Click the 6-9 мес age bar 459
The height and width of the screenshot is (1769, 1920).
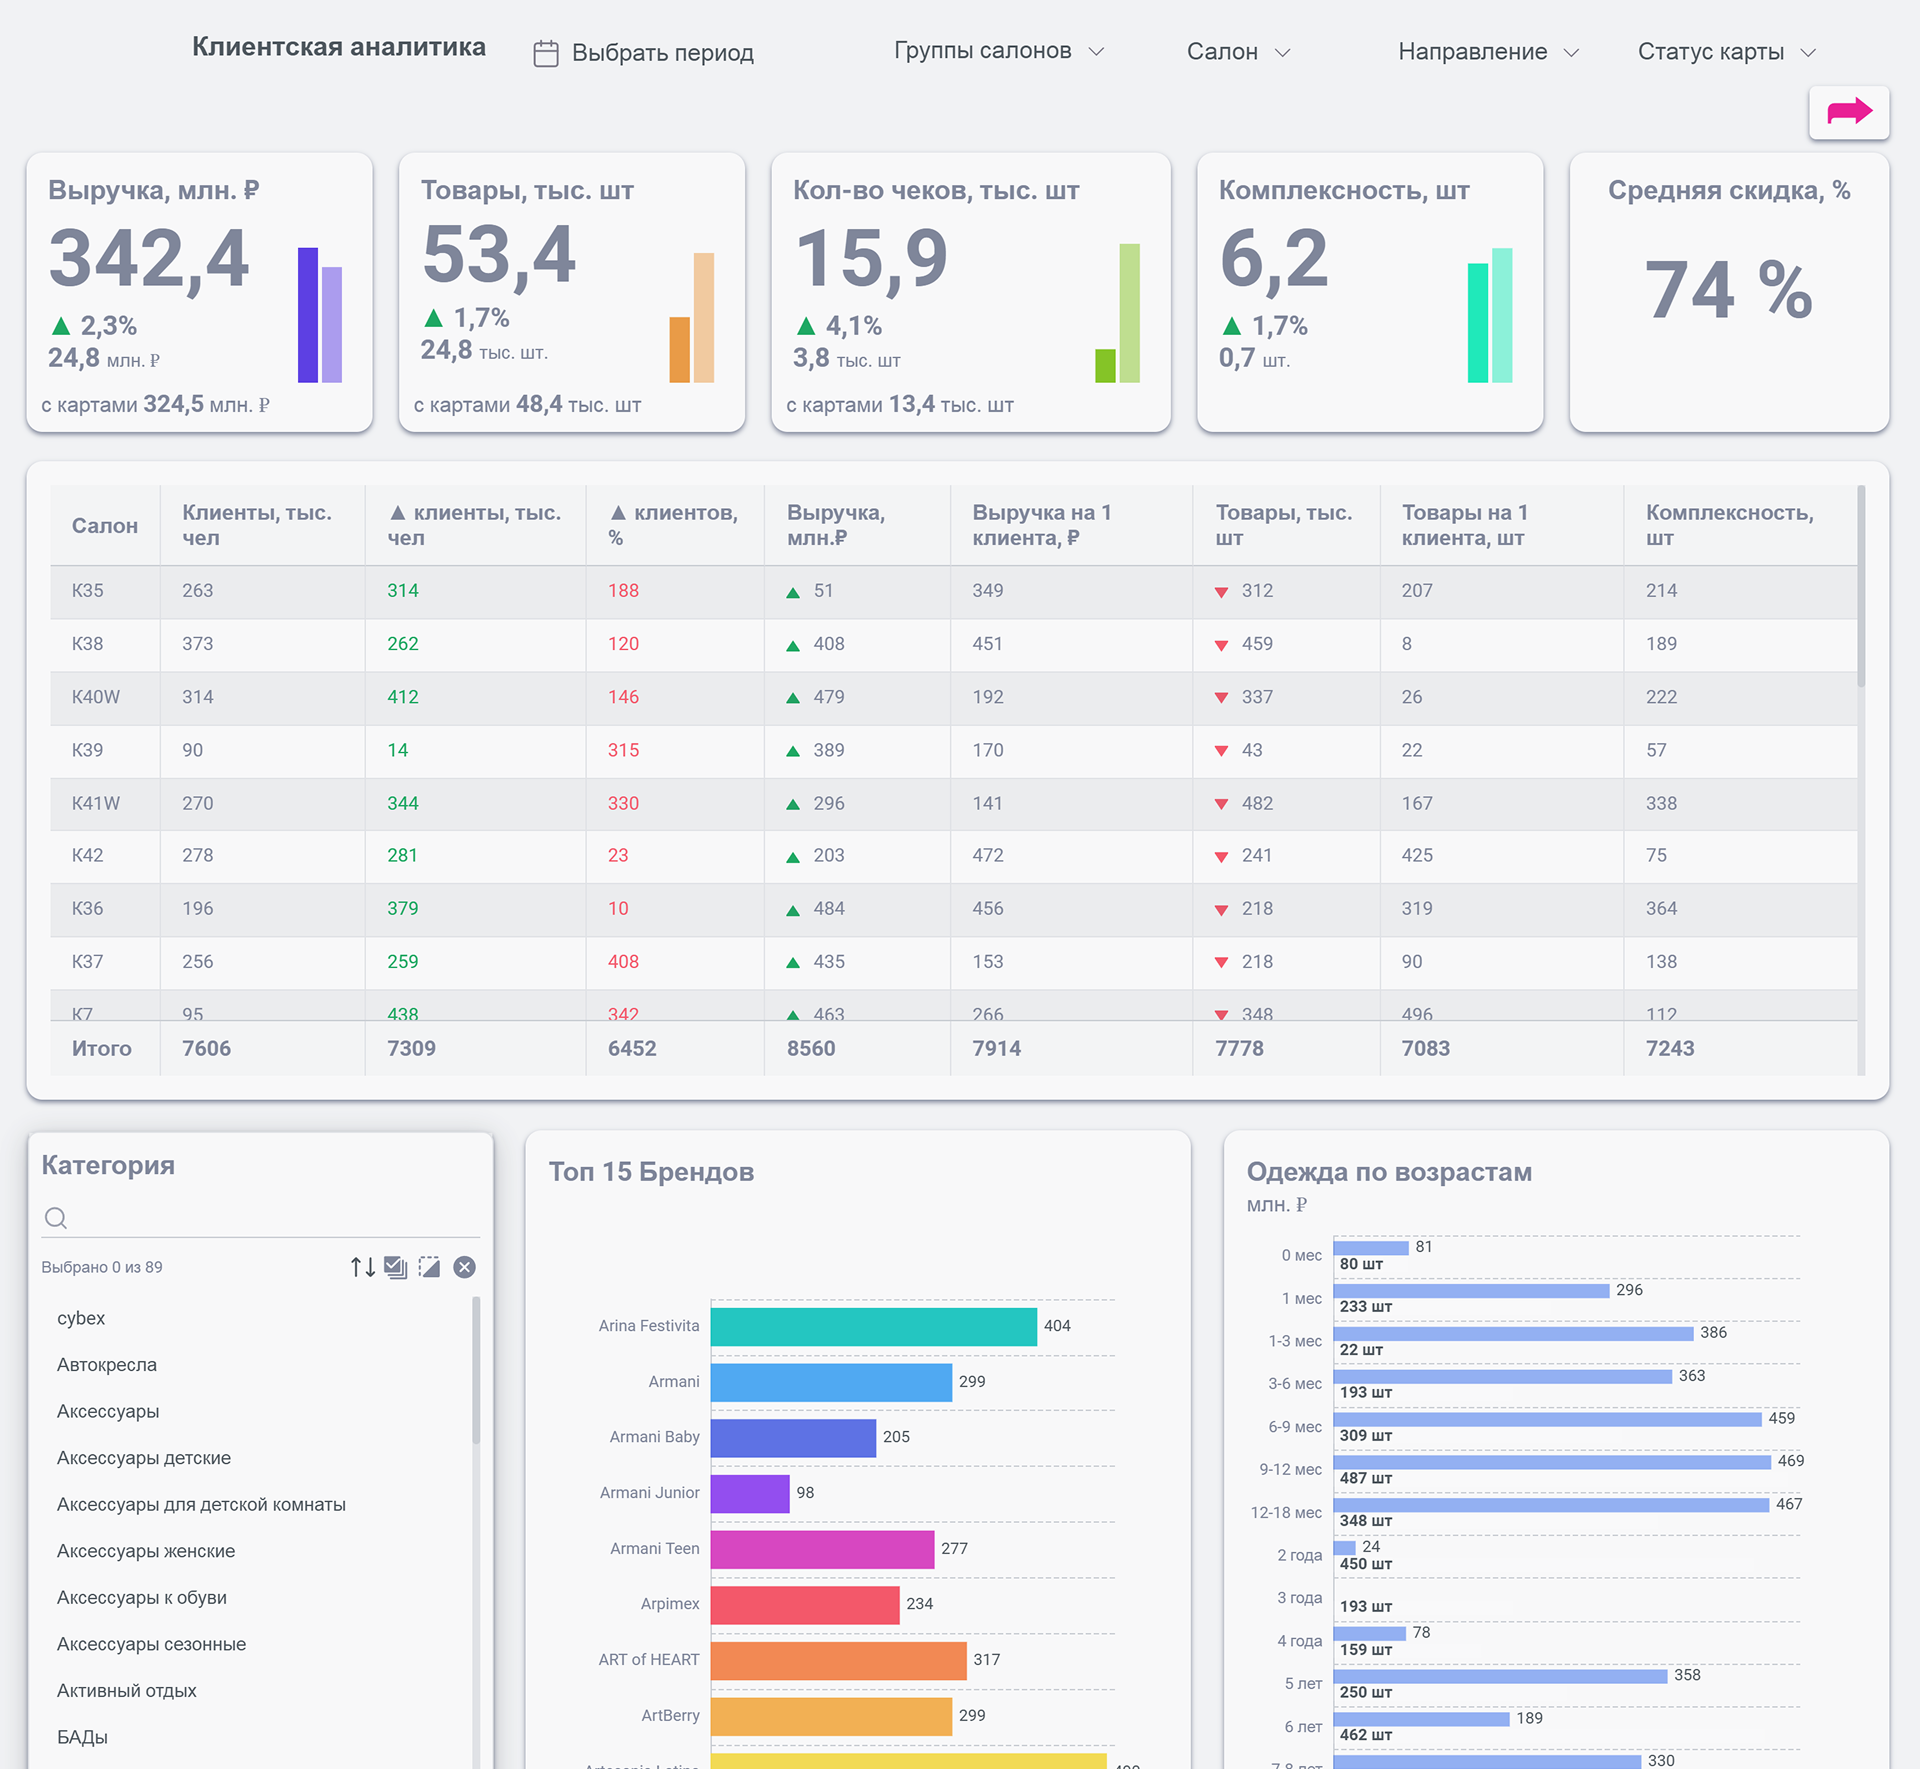[x=1547, y=1419]
